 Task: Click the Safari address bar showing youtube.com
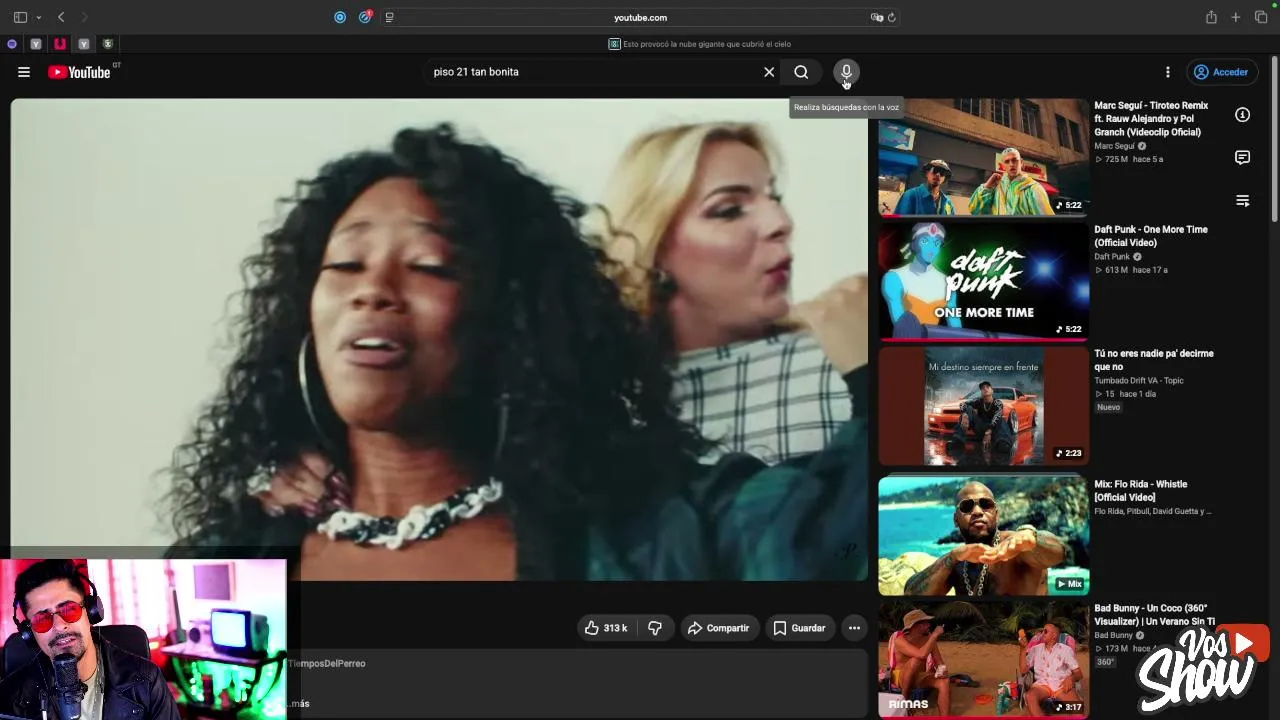pyautogui.click(x=640, y=17)
